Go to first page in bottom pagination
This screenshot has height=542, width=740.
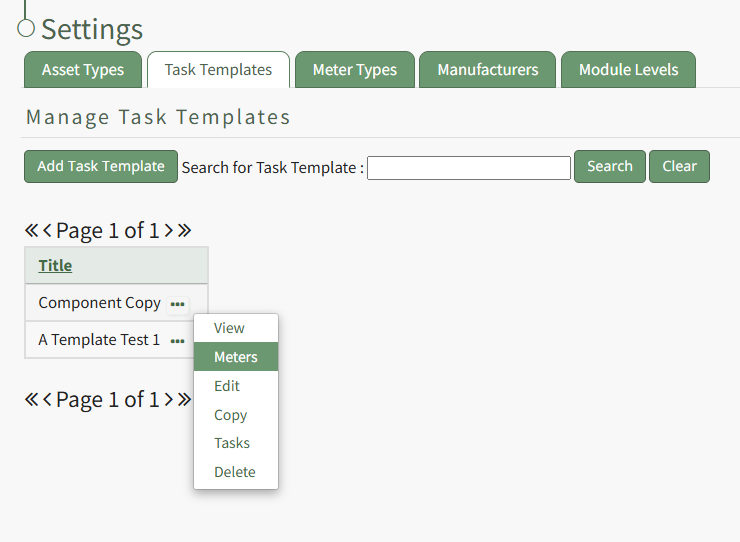tap(31, 400)
